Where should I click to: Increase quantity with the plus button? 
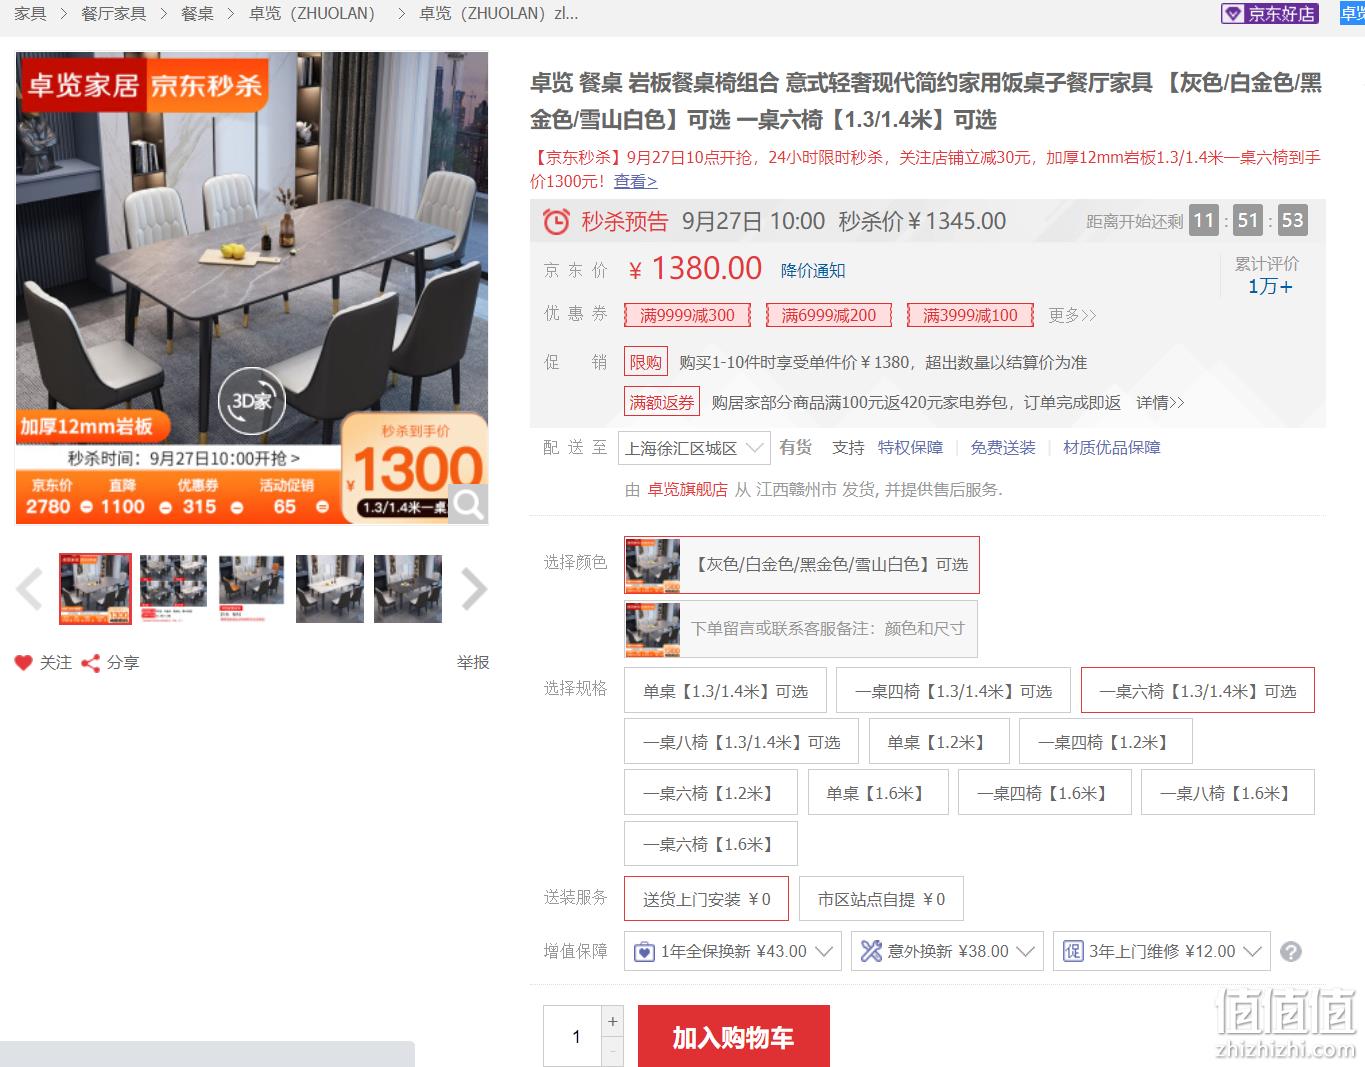pos(613,1021)
